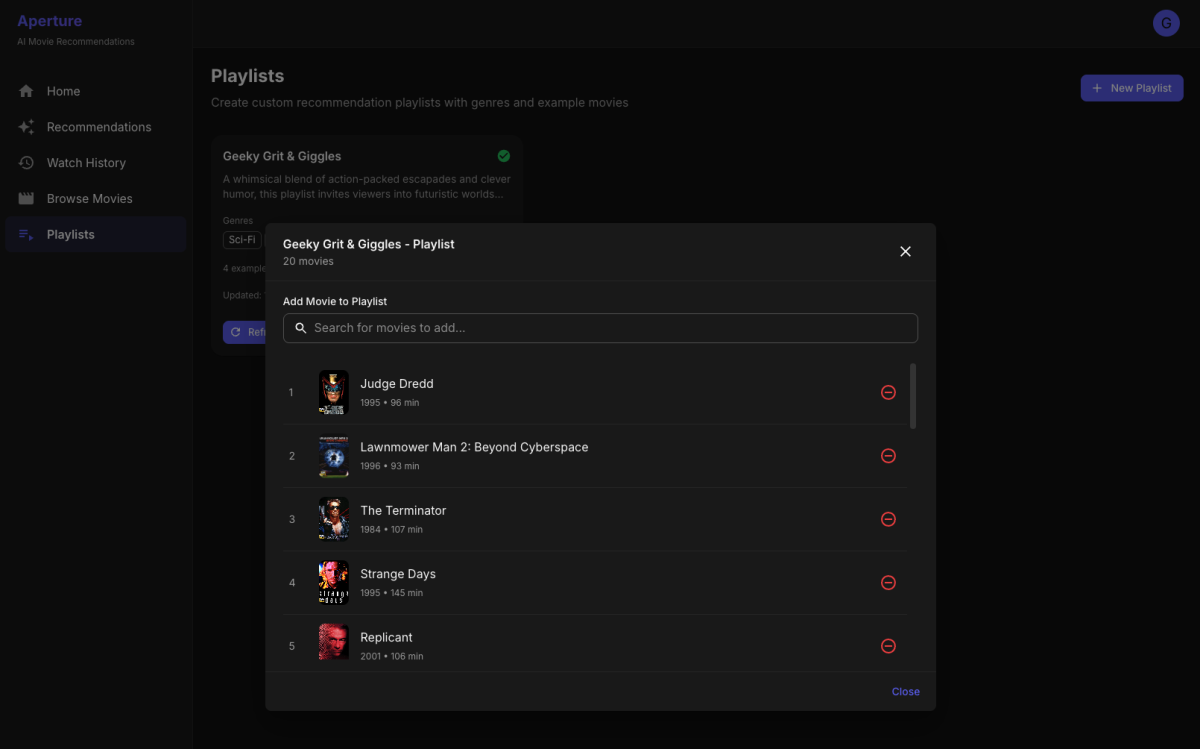Select the Playlists sidebar icon

(26, 233)
